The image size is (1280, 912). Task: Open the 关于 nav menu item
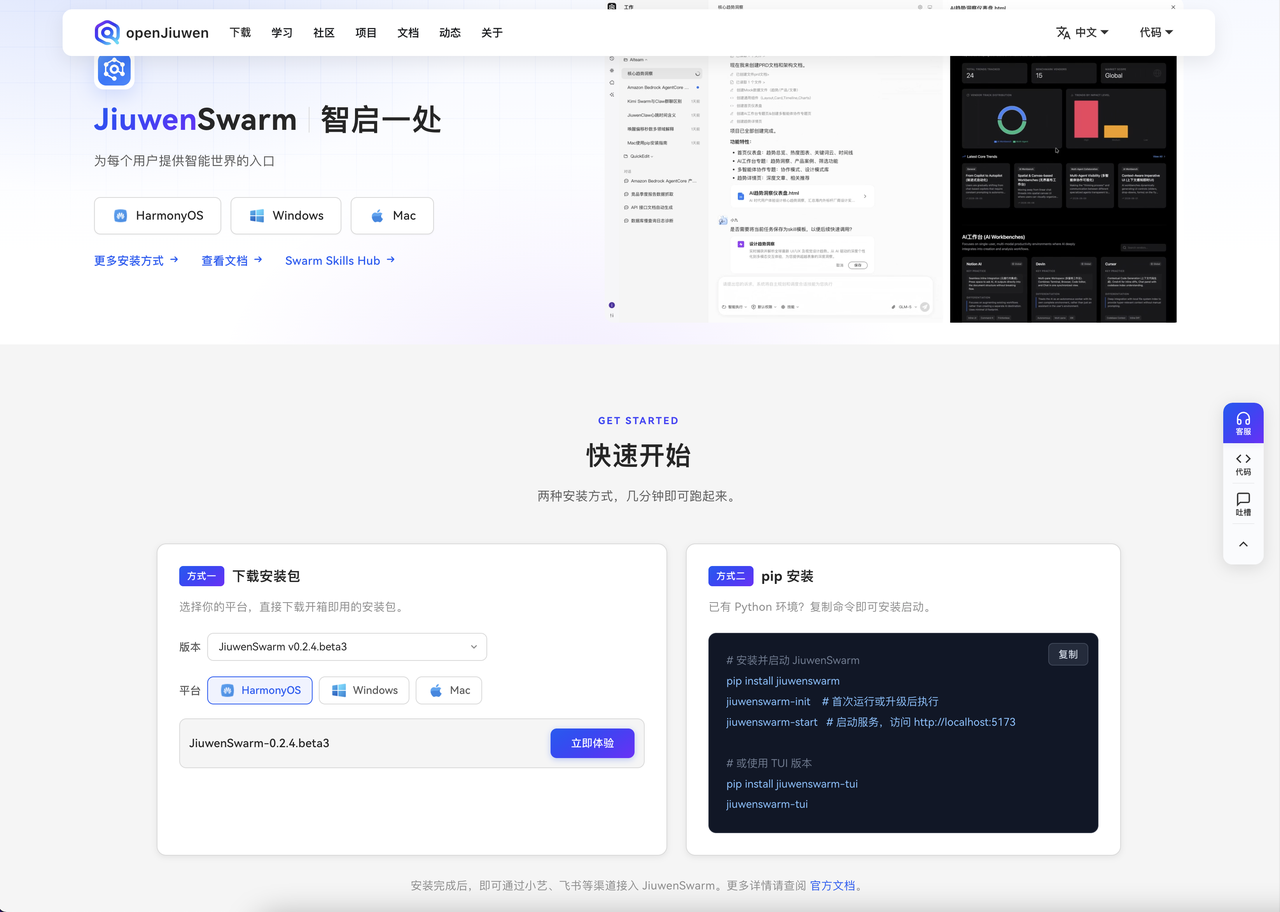click(x=492, y=33)
